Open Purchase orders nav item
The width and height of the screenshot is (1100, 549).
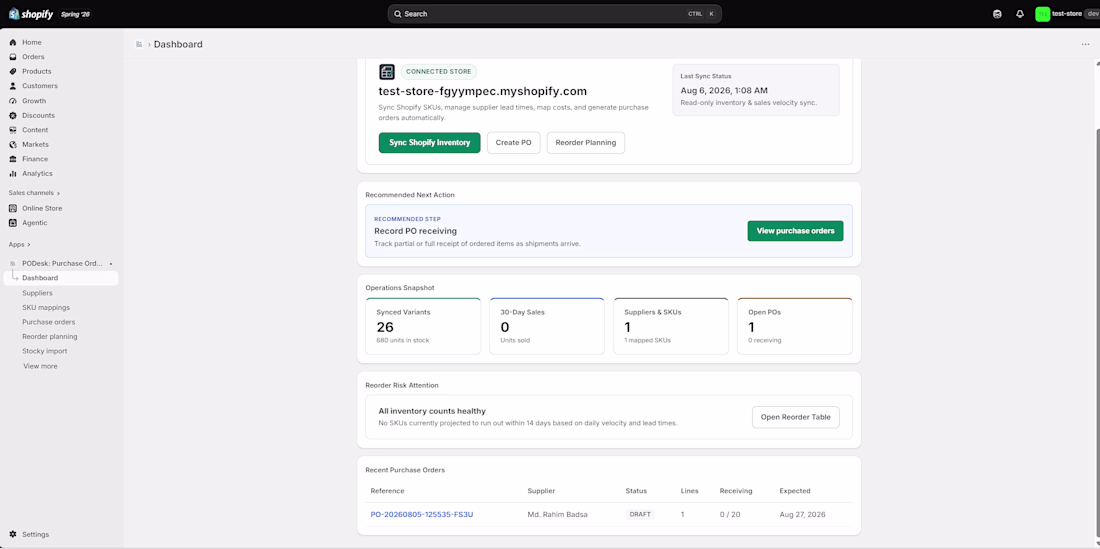pos(48,323)
